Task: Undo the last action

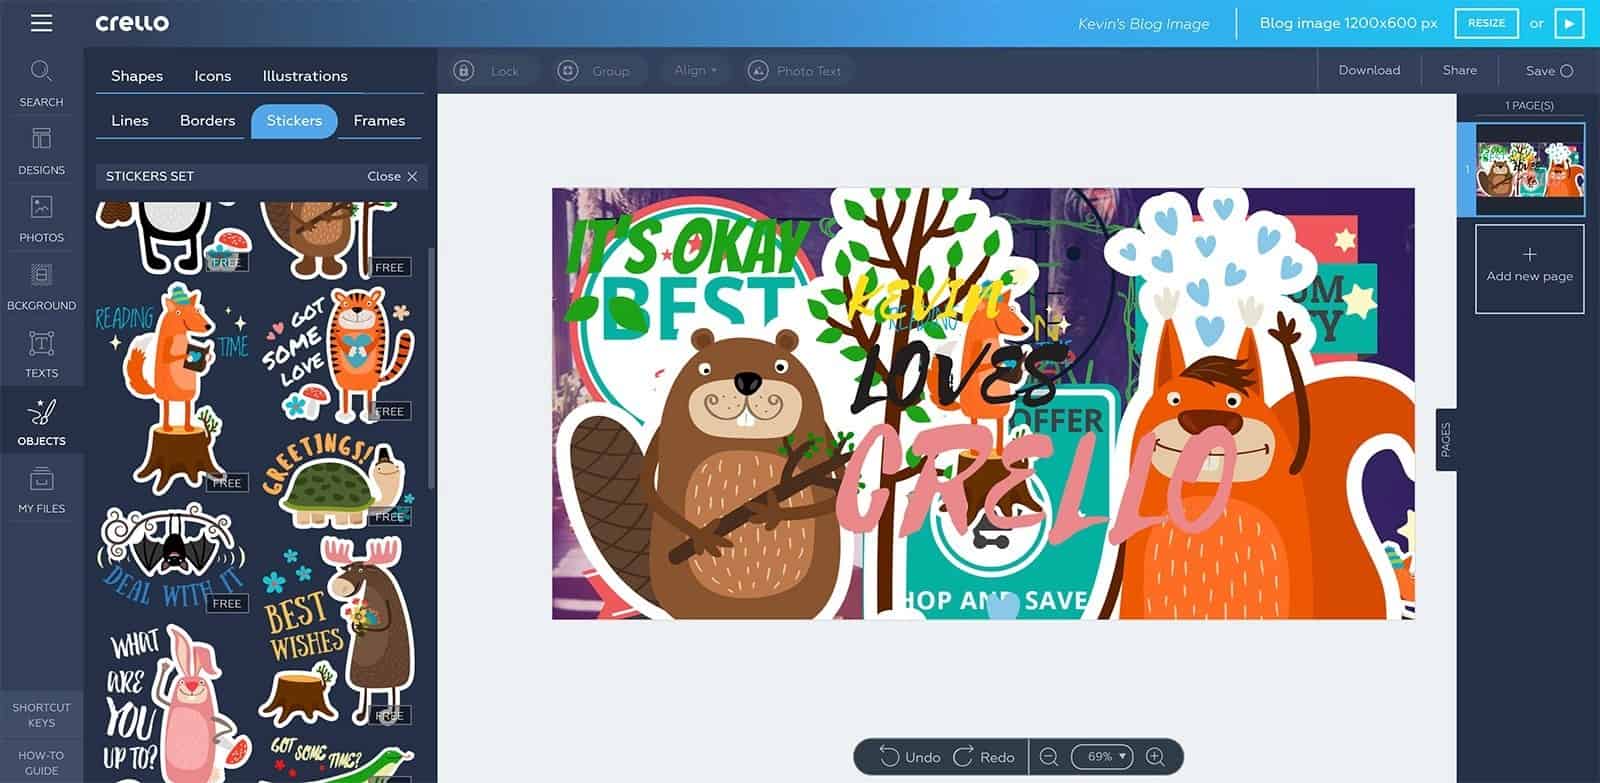Action: coord(910,757)
